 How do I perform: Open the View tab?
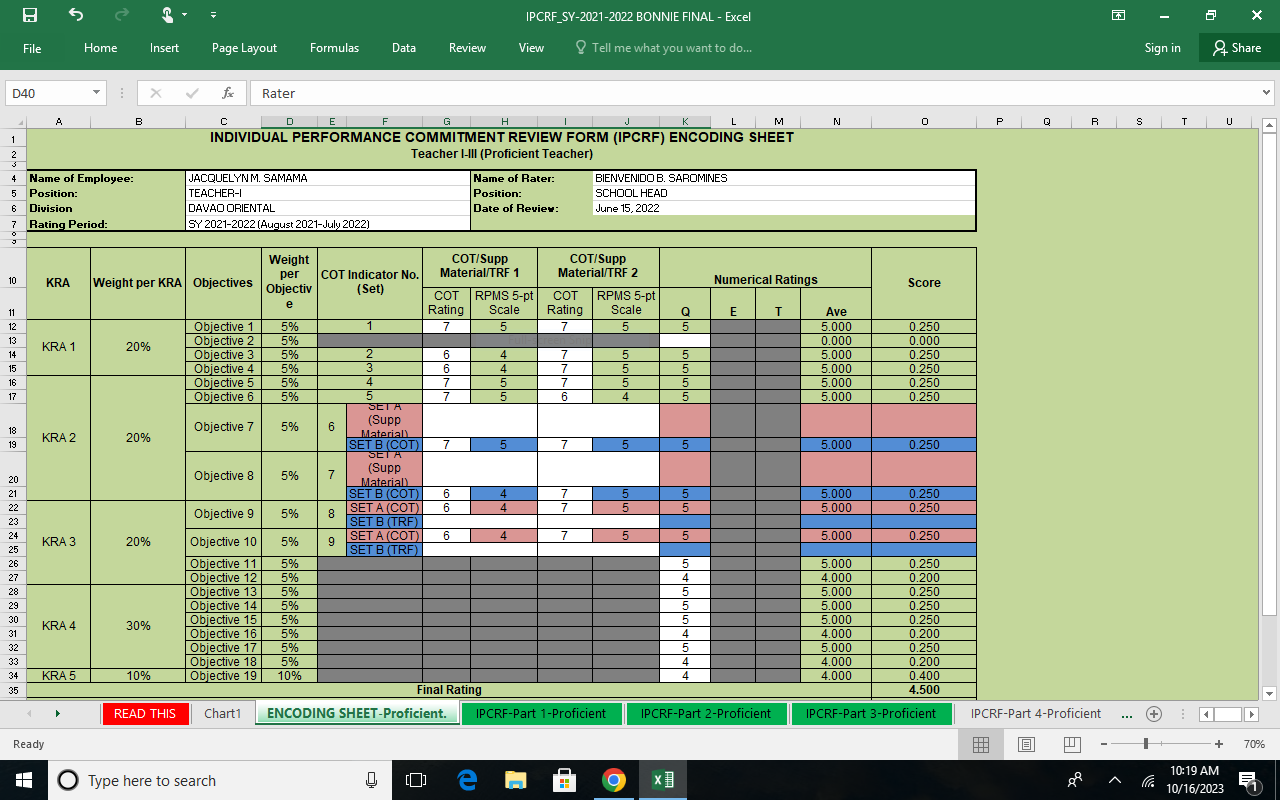point(531,48)
